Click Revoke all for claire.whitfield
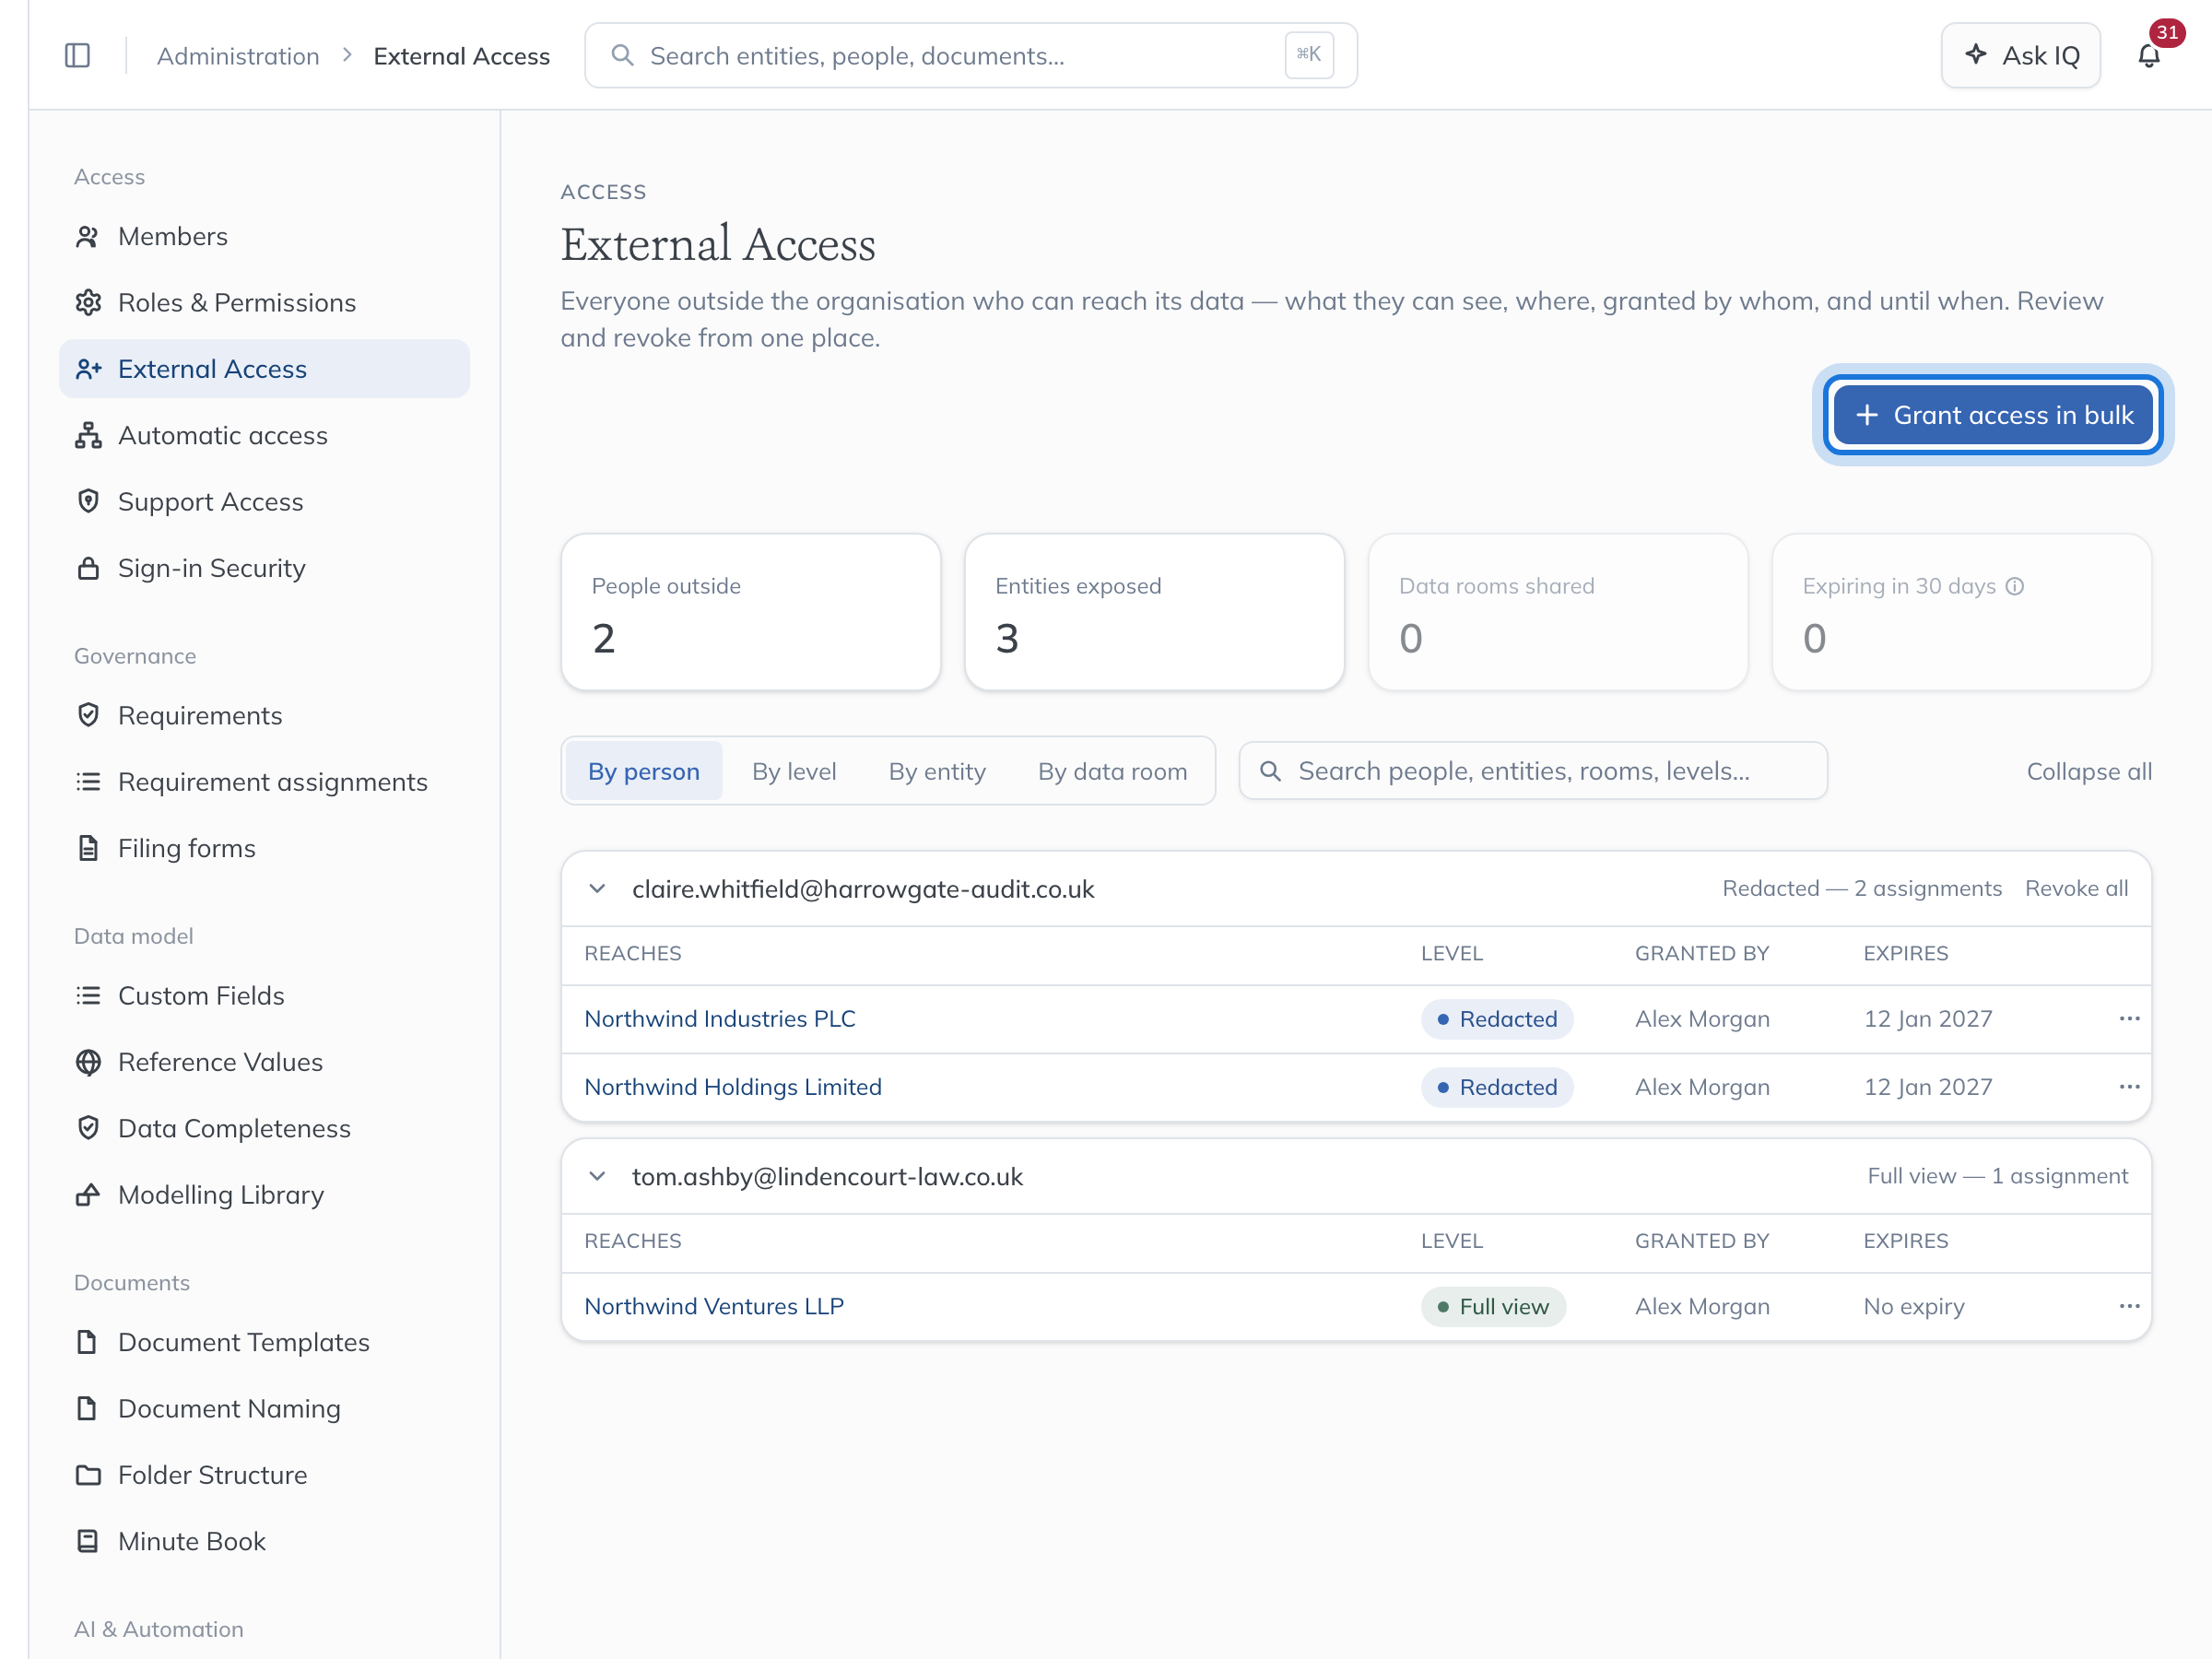This screenshot has height=1659, width=2212. point(2076,889)
